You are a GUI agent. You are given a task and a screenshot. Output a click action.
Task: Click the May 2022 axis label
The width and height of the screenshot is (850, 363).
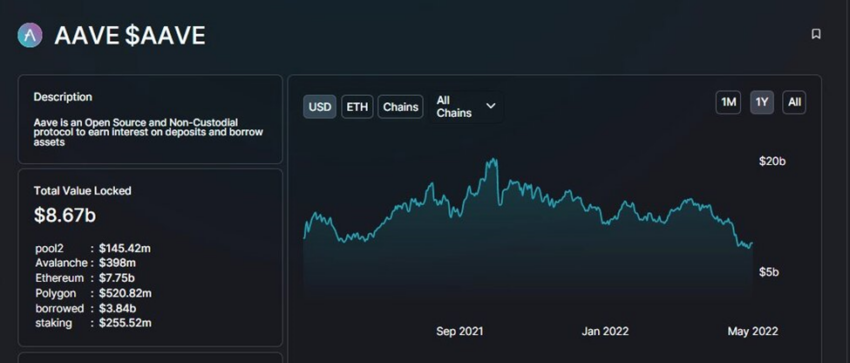[752, 331]
